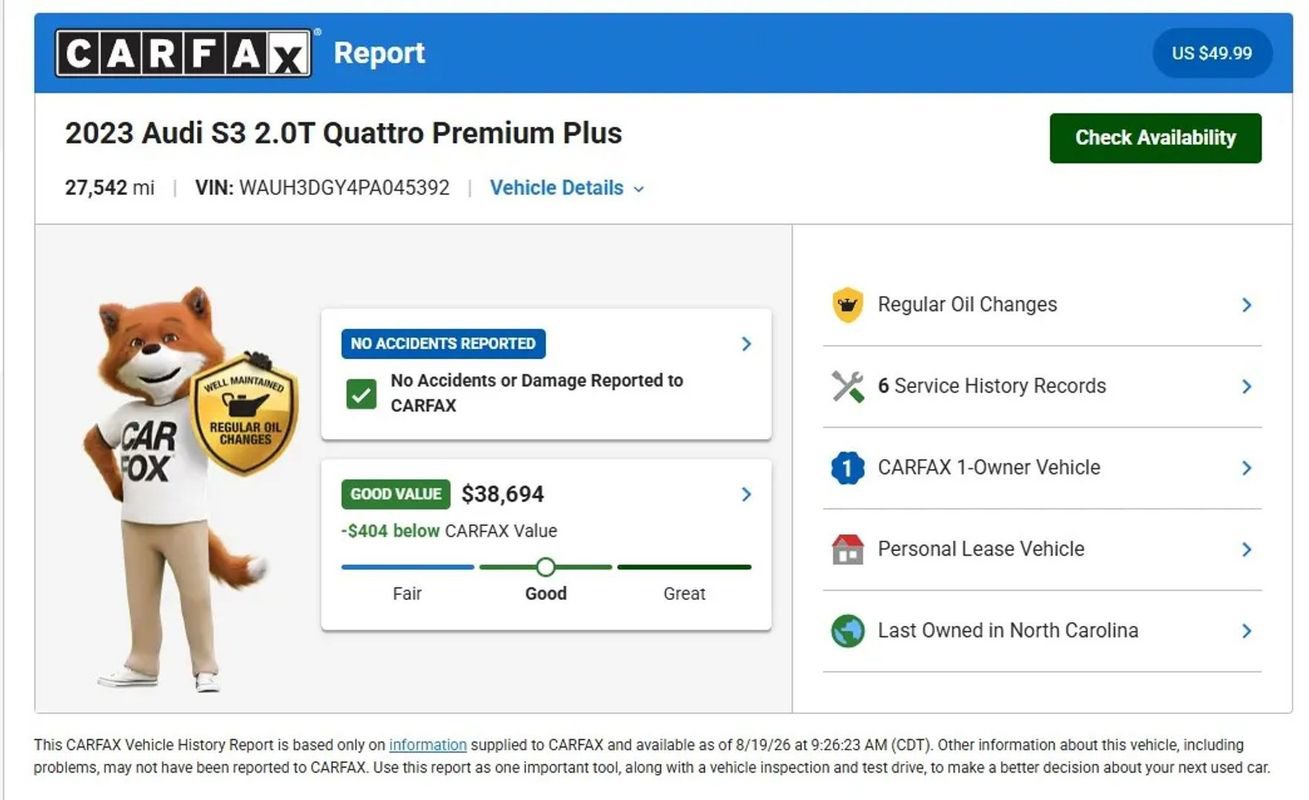1309x800 pixels.
Task: Open No Accidents Reported chevron arrow
Action: click(746, 344)
